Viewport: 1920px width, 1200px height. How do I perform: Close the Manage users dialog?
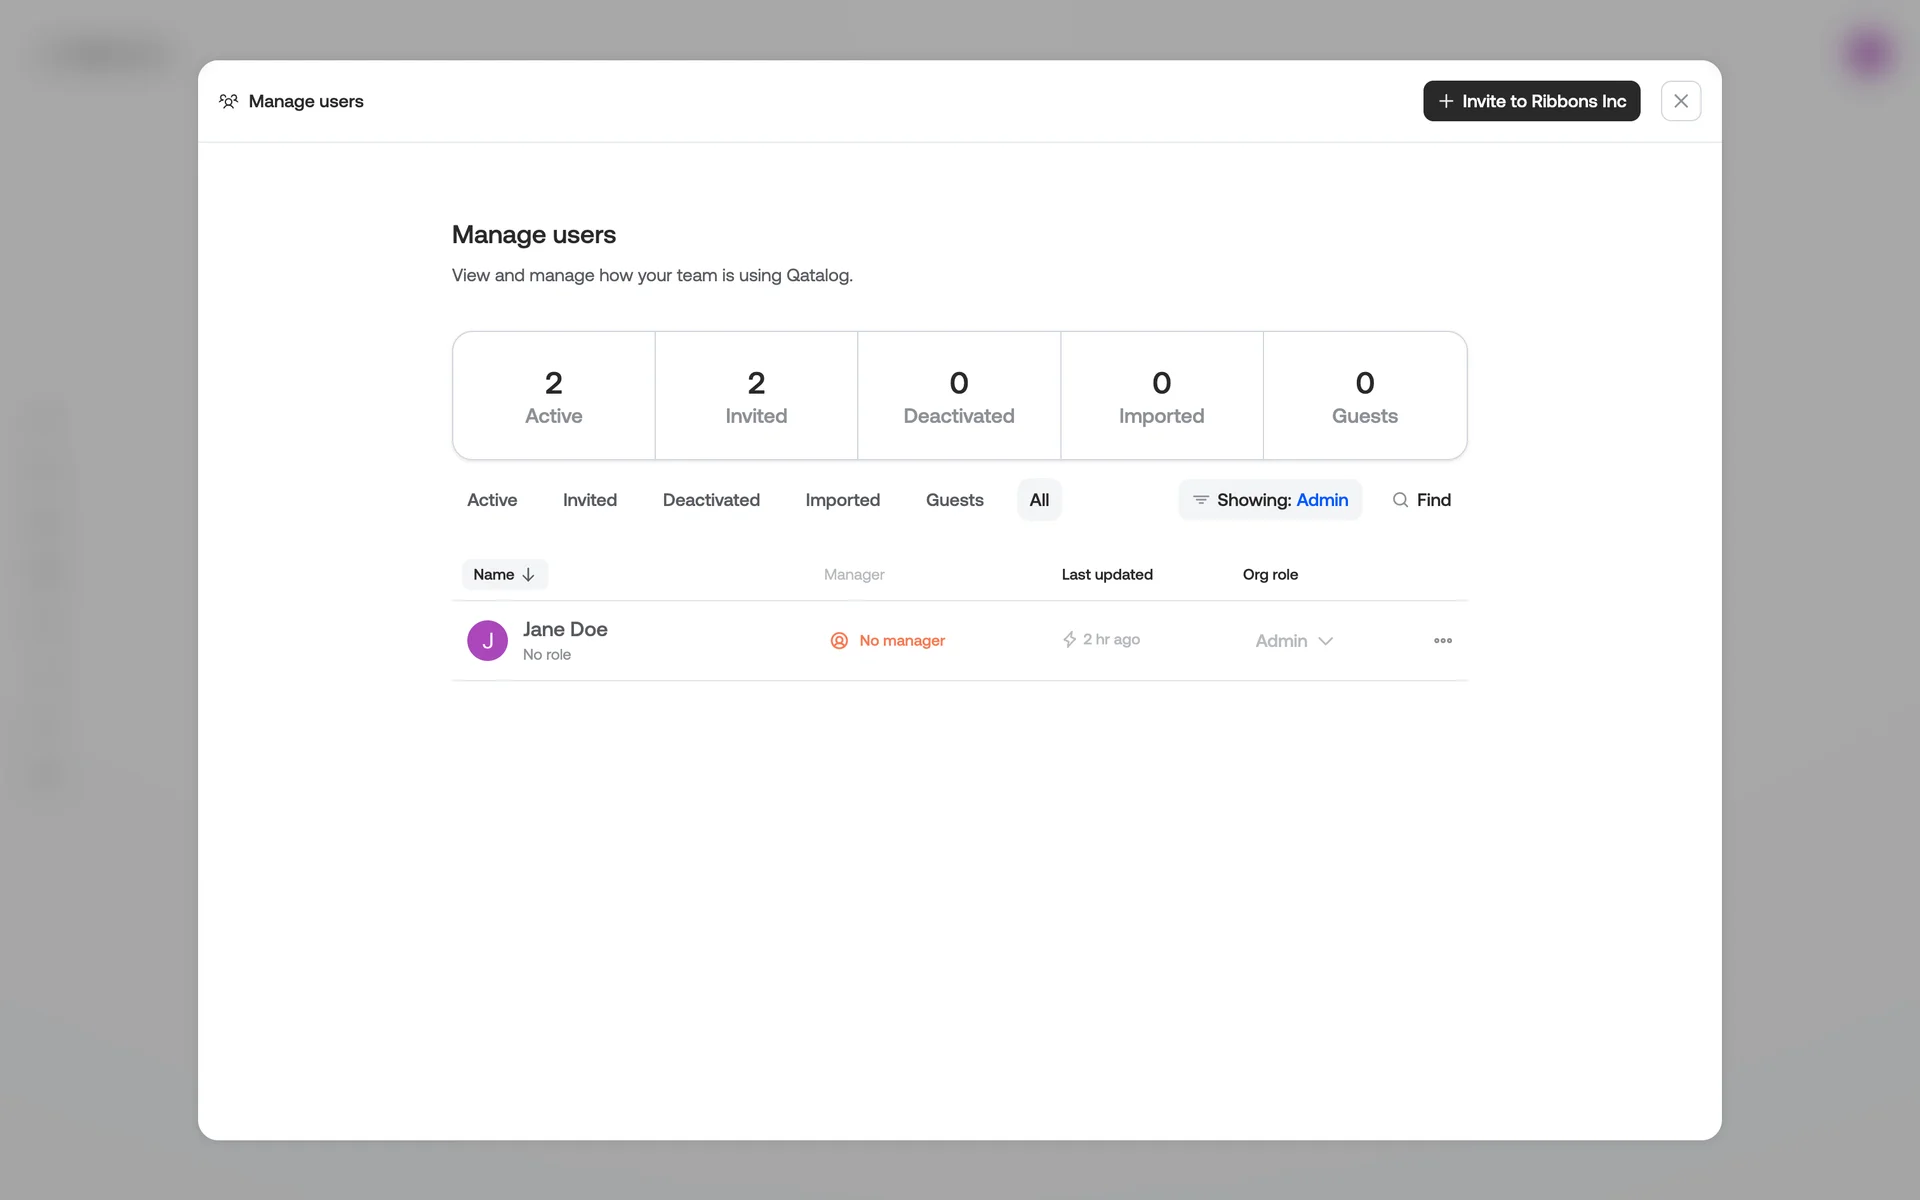(x=1680, y=101)
